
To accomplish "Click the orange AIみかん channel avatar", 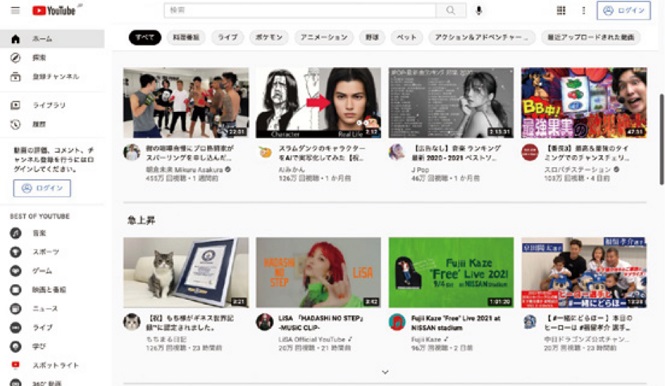I will click(265, 152).
